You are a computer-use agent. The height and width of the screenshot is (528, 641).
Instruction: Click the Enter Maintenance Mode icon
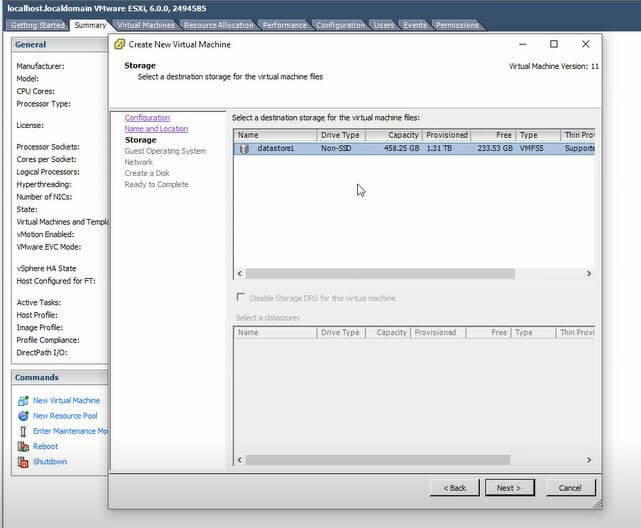coord(23,431)
